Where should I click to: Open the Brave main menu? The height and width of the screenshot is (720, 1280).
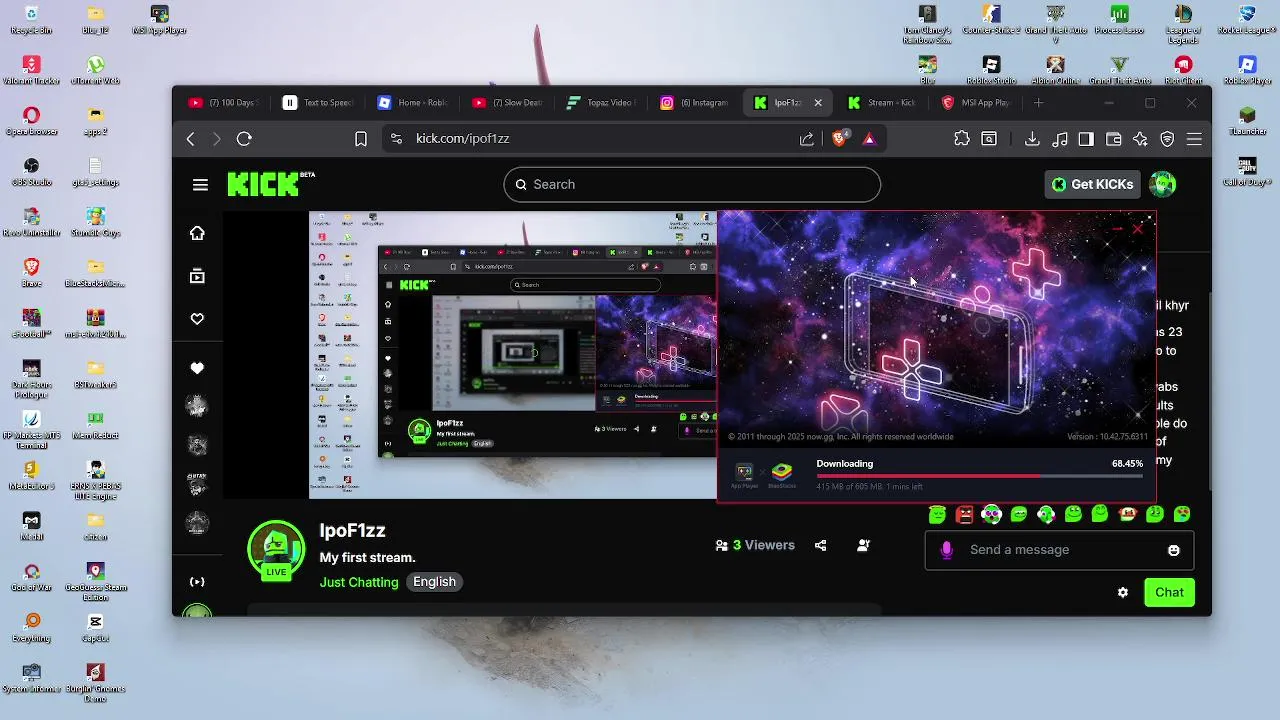[1194, 139]
